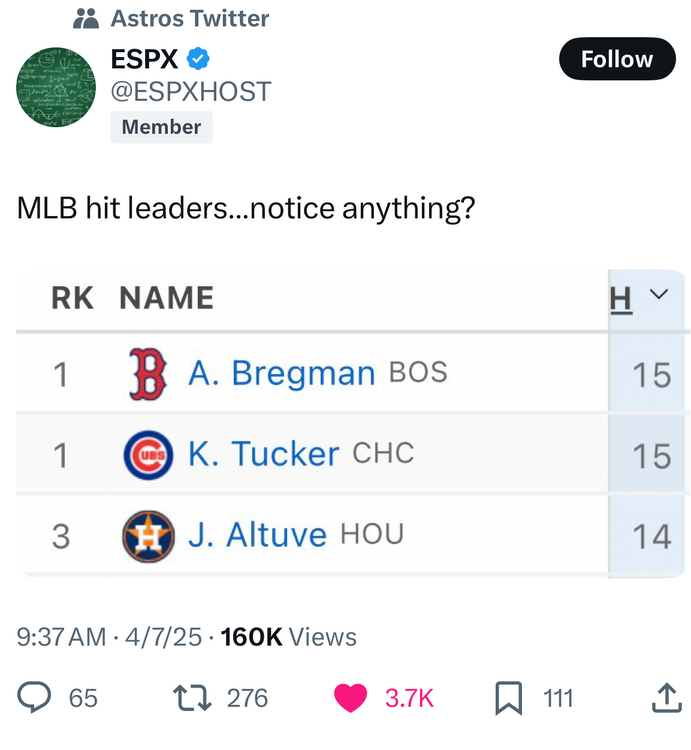Open the ESPX green profile avatar
The height and width of the screenshot is (750, 691).
coord(56,88)
